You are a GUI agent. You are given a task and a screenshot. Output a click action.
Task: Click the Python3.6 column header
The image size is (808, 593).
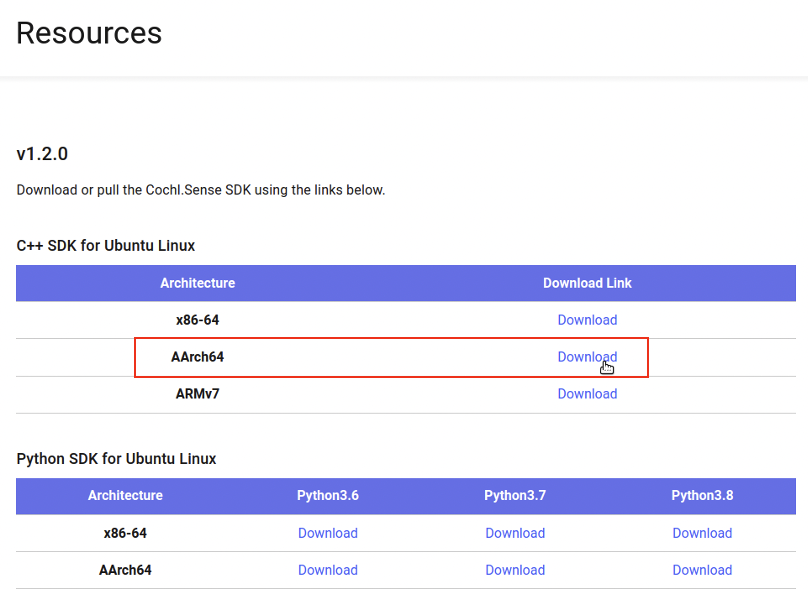[x=328, y=496]
